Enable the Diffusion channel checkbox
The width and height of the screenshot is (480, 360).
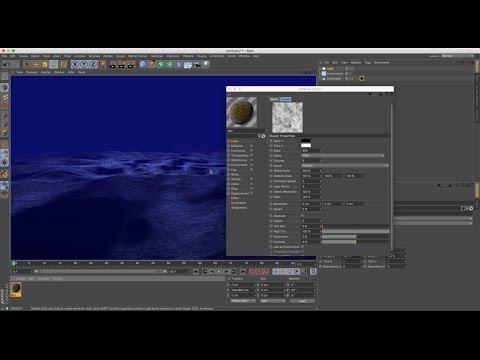pyautogui.click(x=251, y=146)
